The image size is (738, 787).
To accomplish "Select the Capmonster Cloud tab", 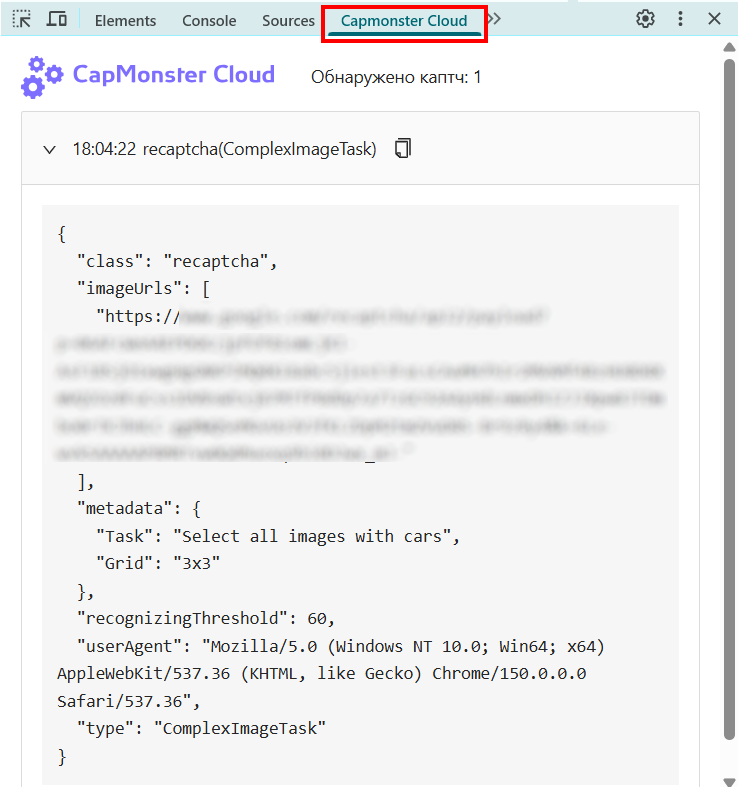I will (404, 21).
